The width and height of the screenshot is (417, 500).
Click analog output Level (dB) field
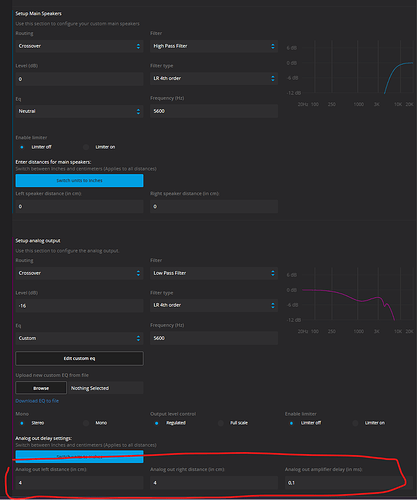click(x=79, y=306)
